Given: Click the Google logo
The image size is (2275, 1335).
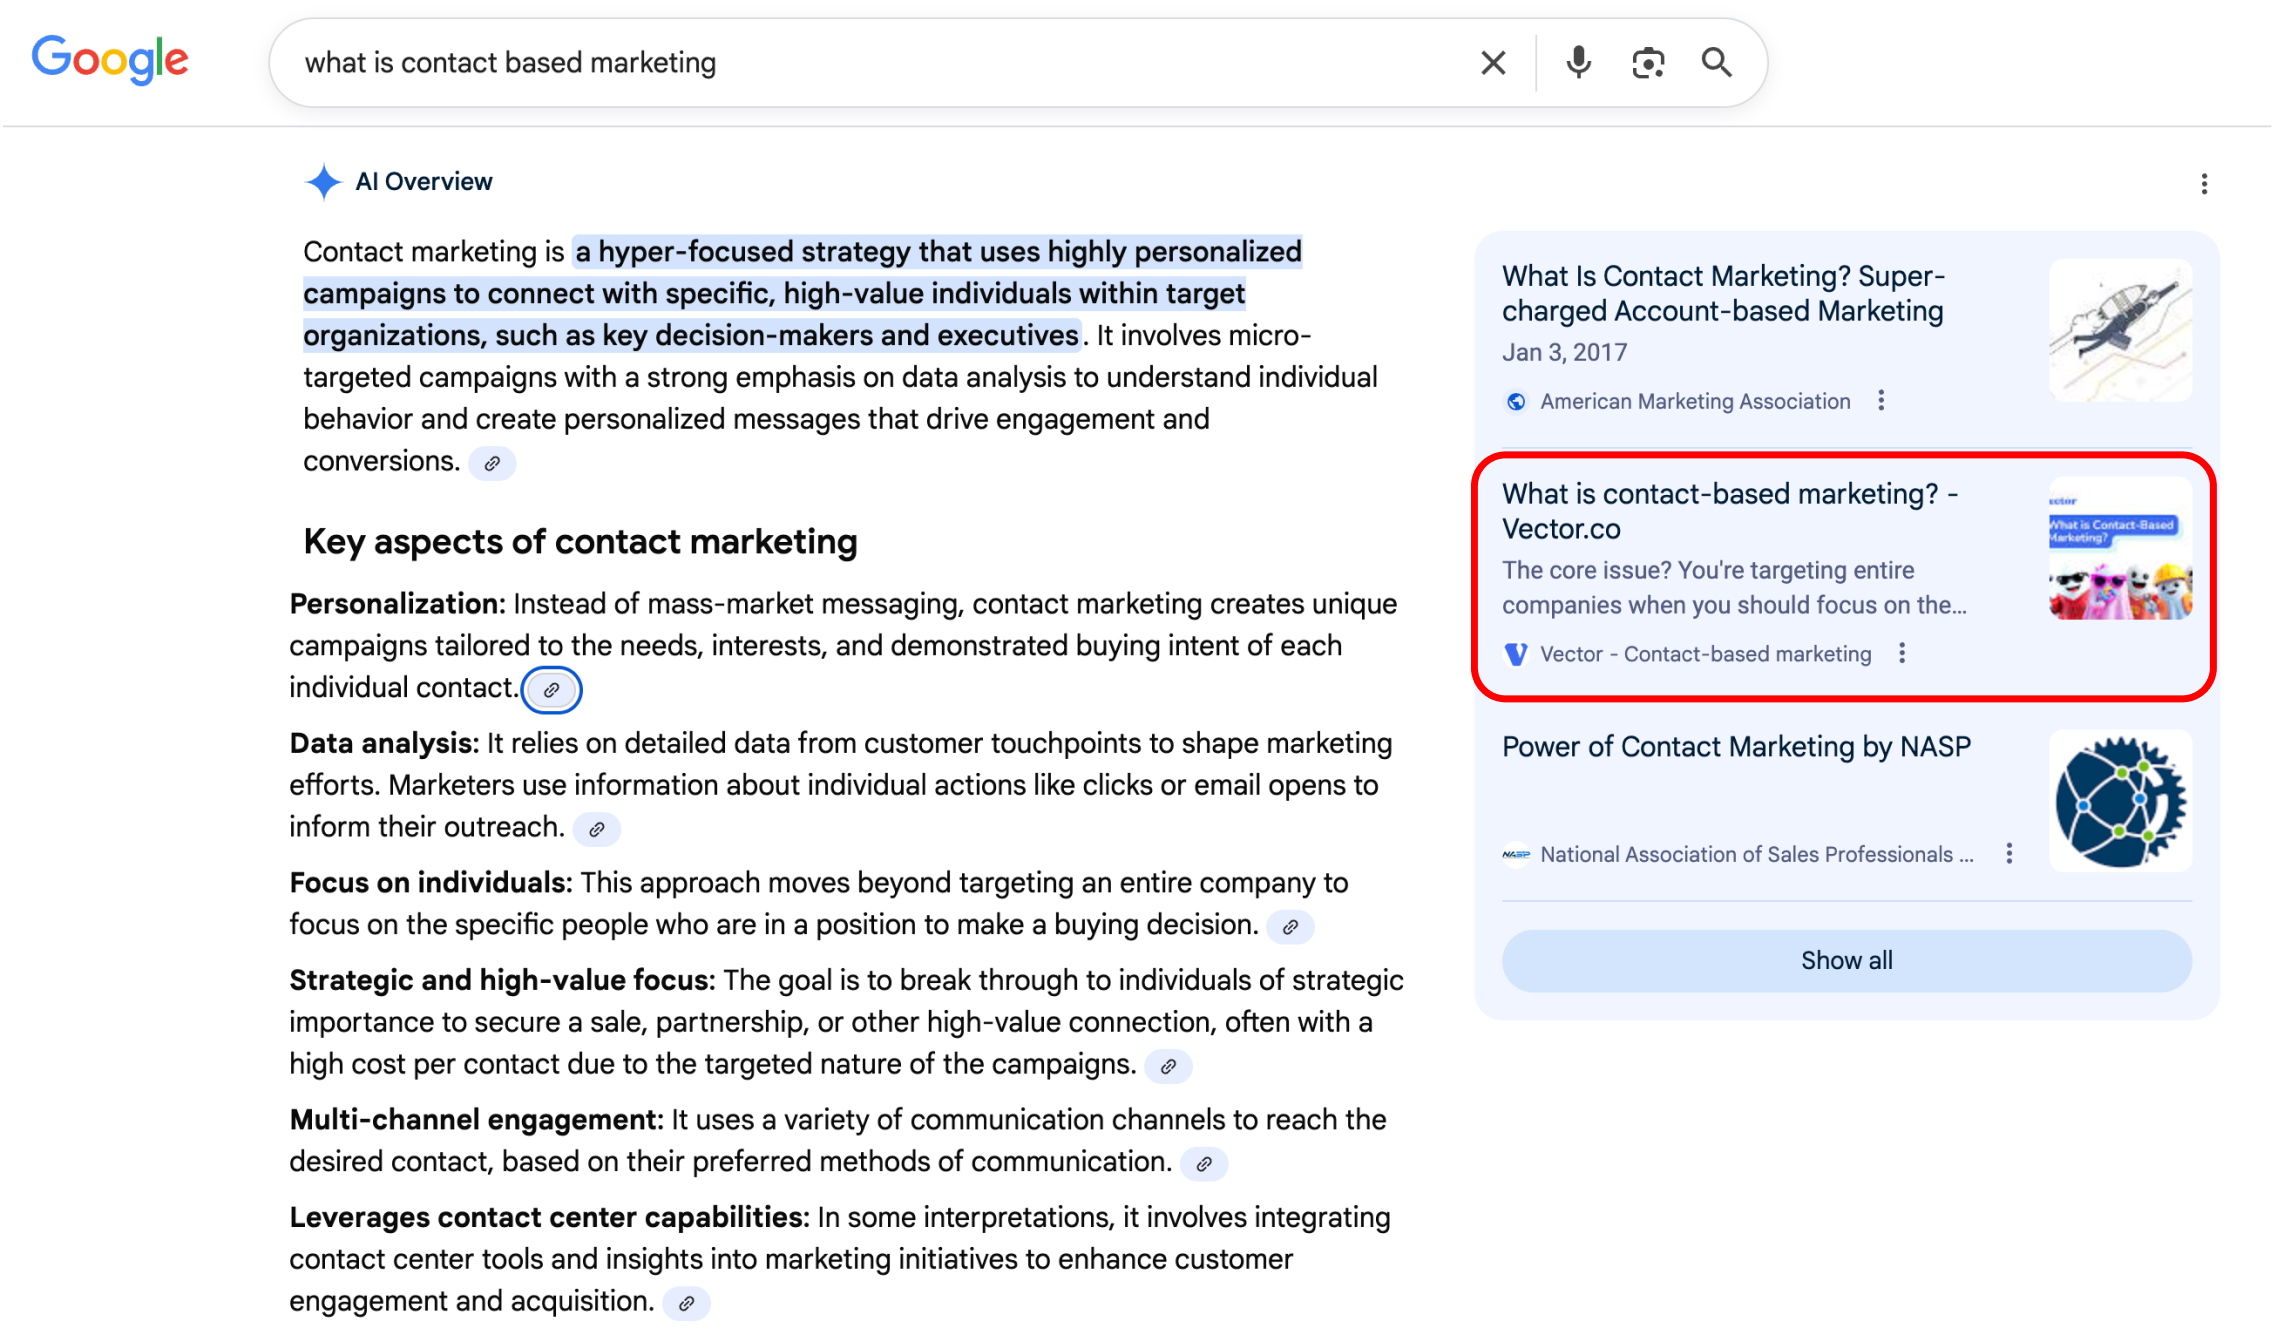Looking at the screenshot, I should click(x=110, y=60).
